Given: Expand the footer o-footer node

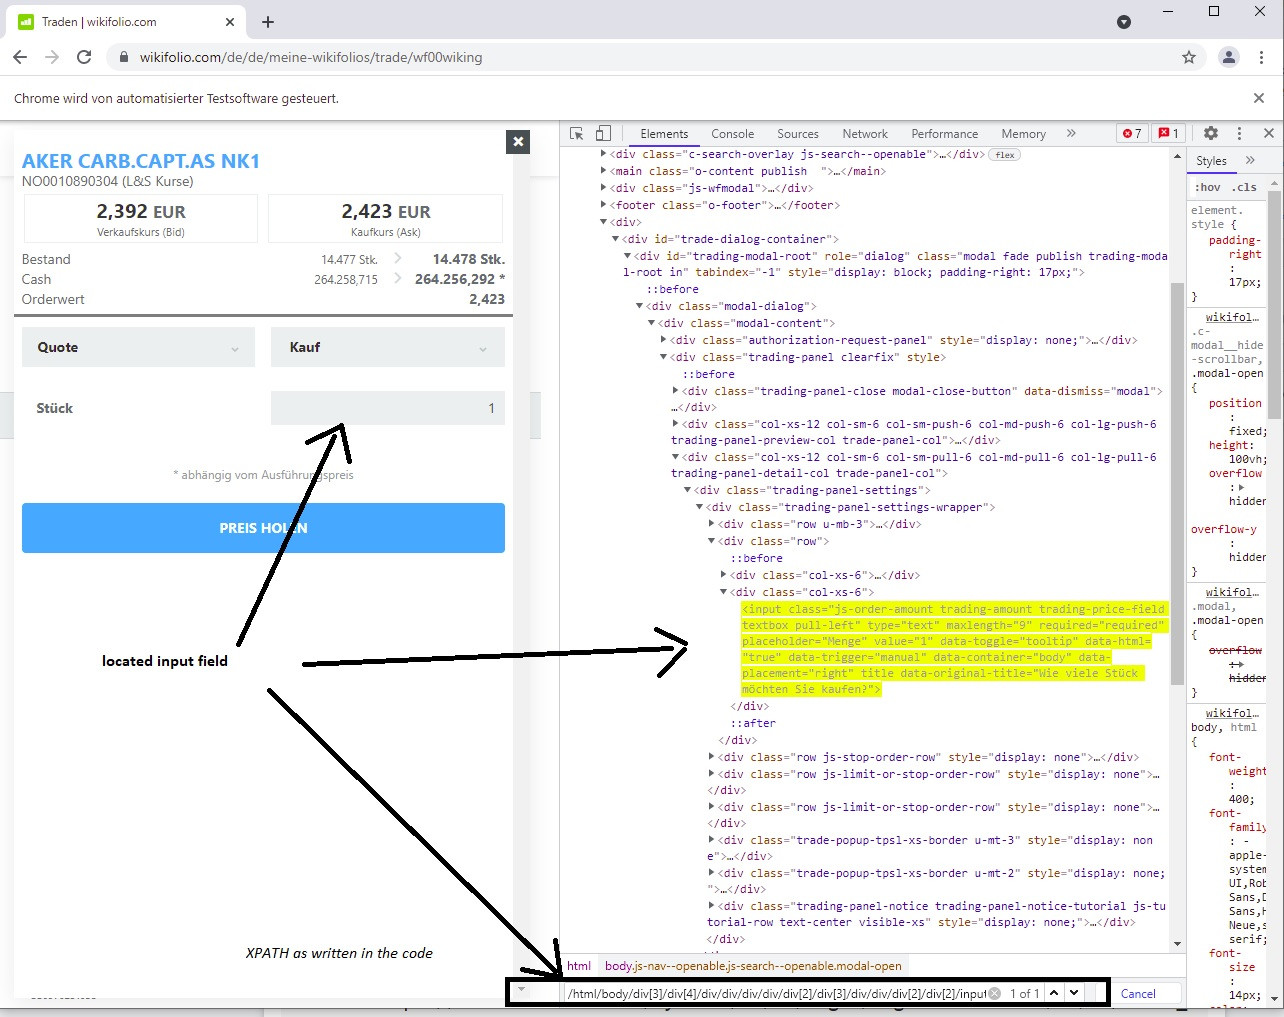Looking at the screenshot, I should click(604, 205).
